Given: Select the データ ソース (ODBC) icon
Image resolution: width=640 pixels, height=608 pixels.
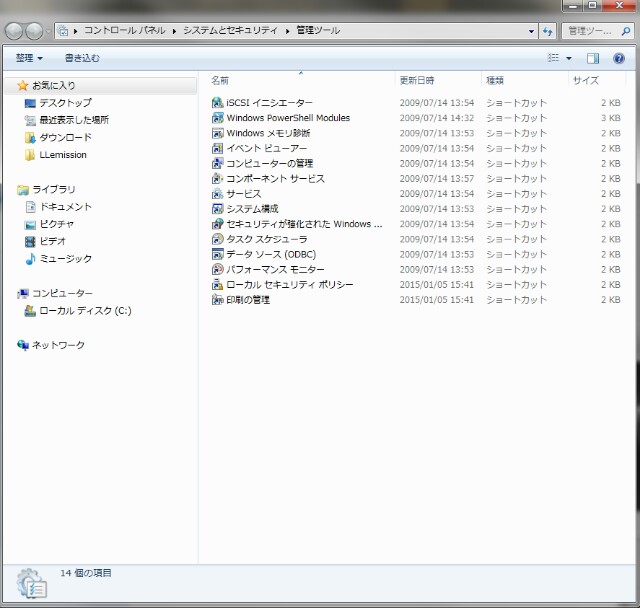Looking at the screenshot, I should tap(218, 254).
